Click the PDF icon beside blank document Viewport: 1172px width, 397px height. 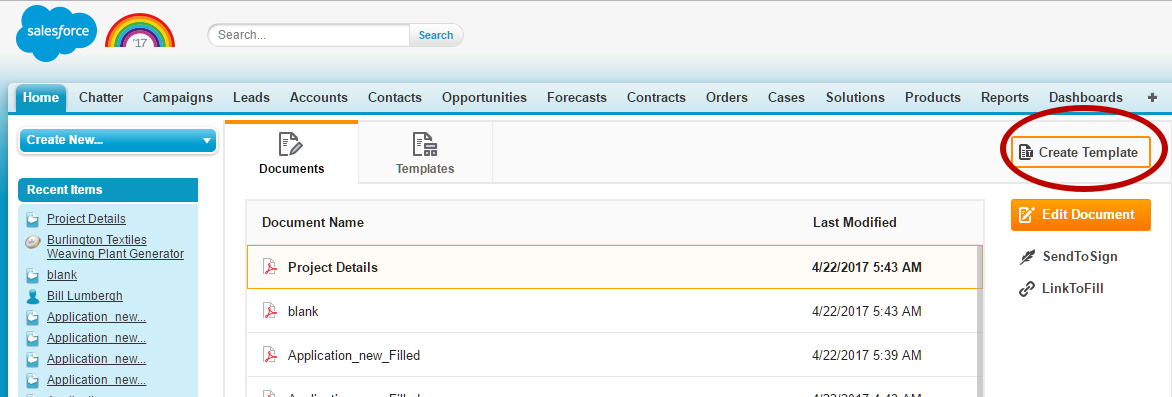(270, 311)
